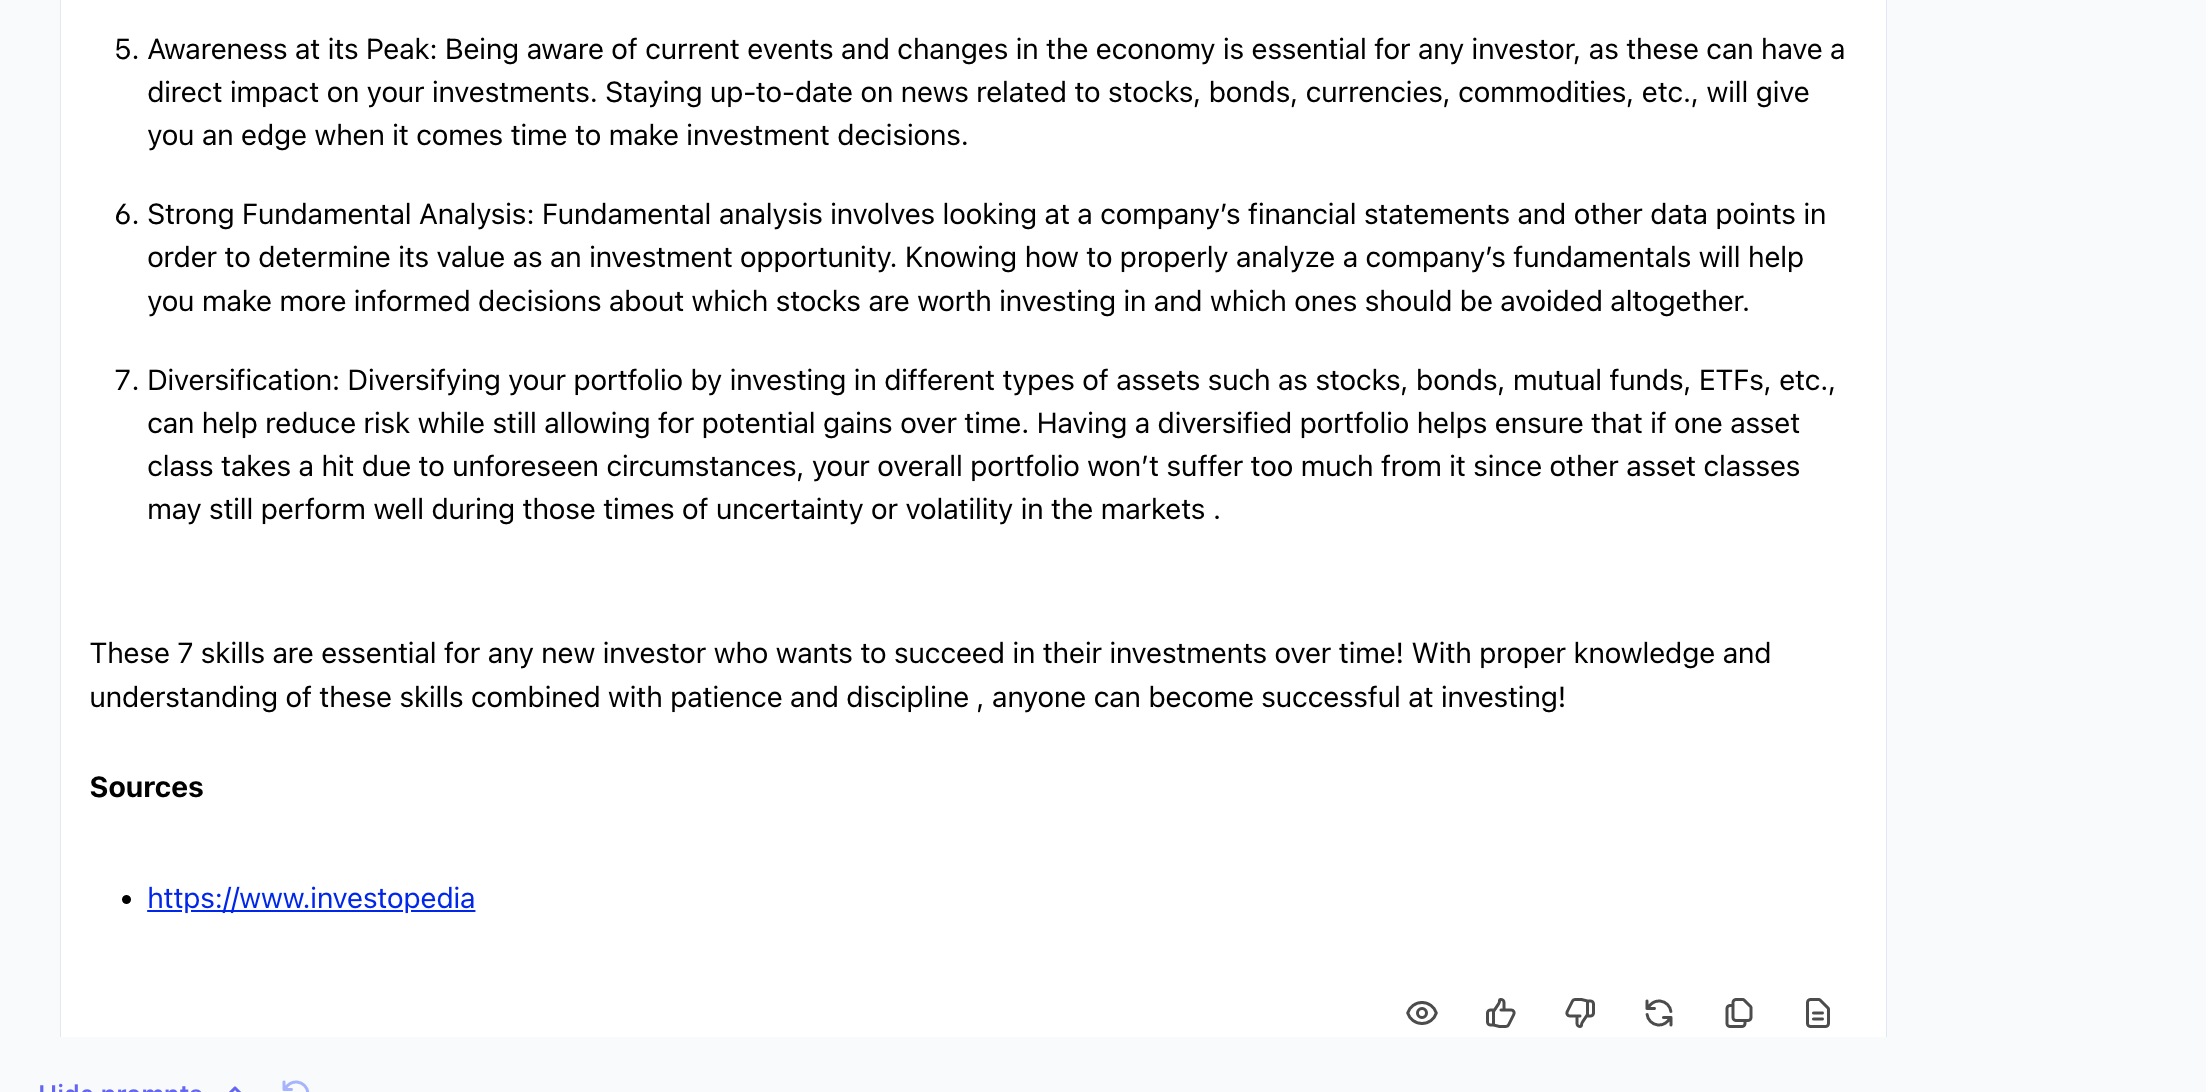Click the 'Strong Fundamental Analysis' list item title
2206x1092 pixels.
click(340, 214)
